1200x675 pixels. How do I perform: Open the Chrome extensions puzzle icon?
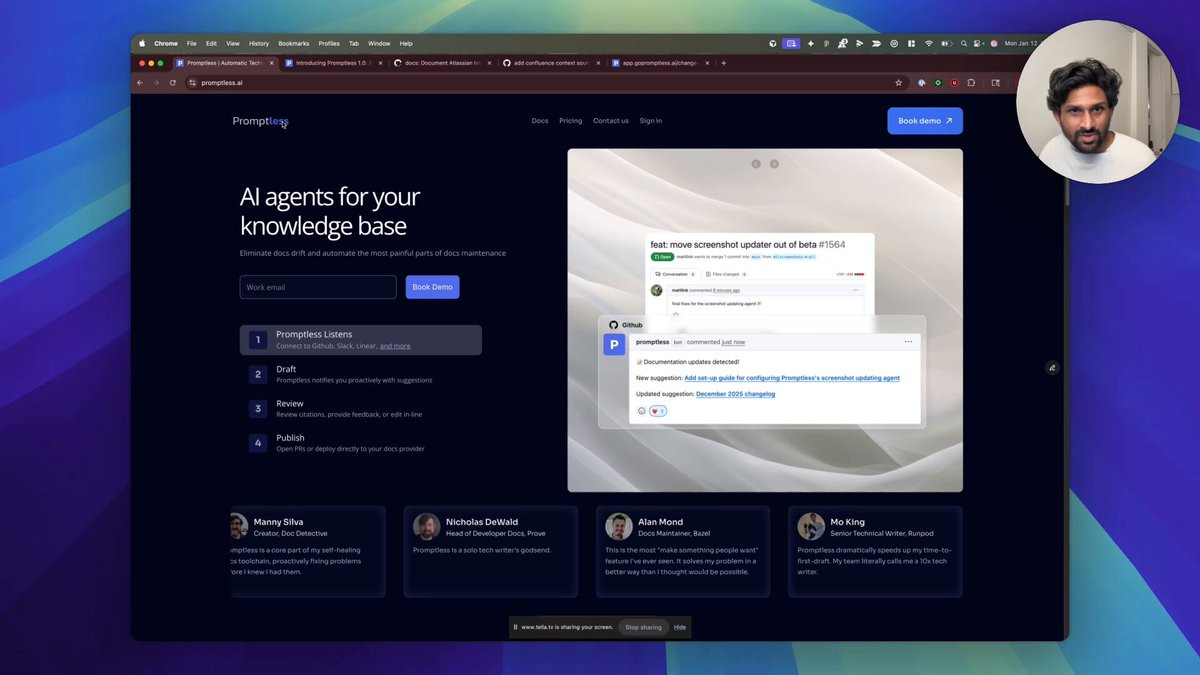971,83
